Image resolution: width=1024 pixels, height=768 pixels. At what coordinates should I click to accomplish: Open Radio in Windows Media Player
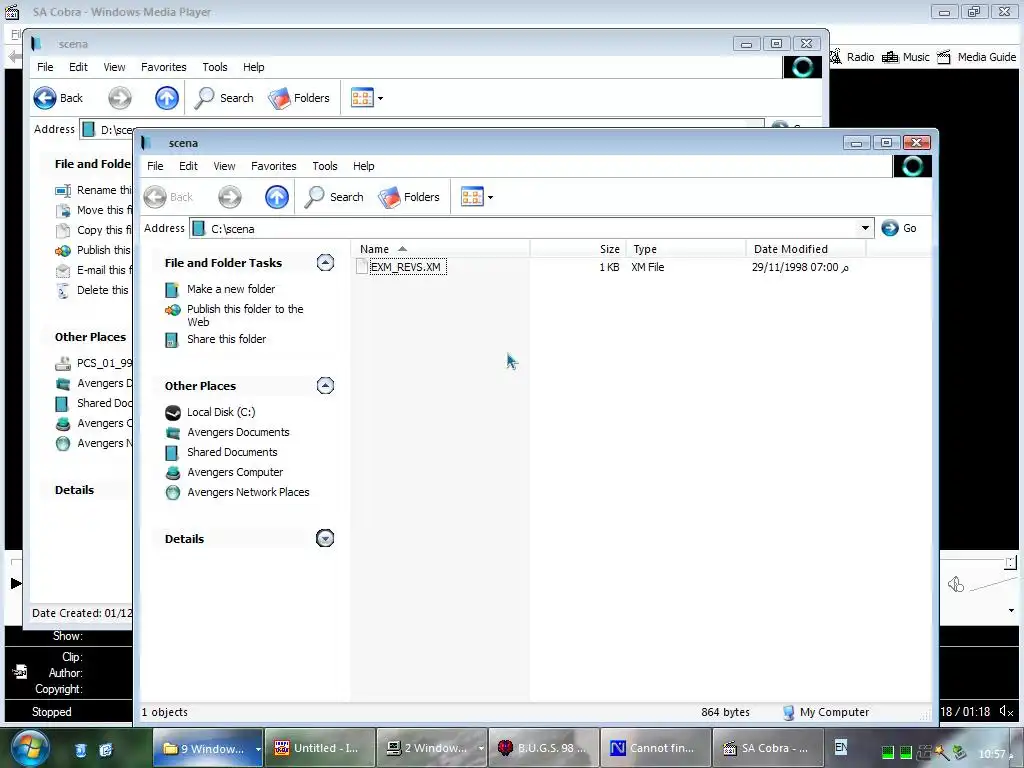(852, 57)
